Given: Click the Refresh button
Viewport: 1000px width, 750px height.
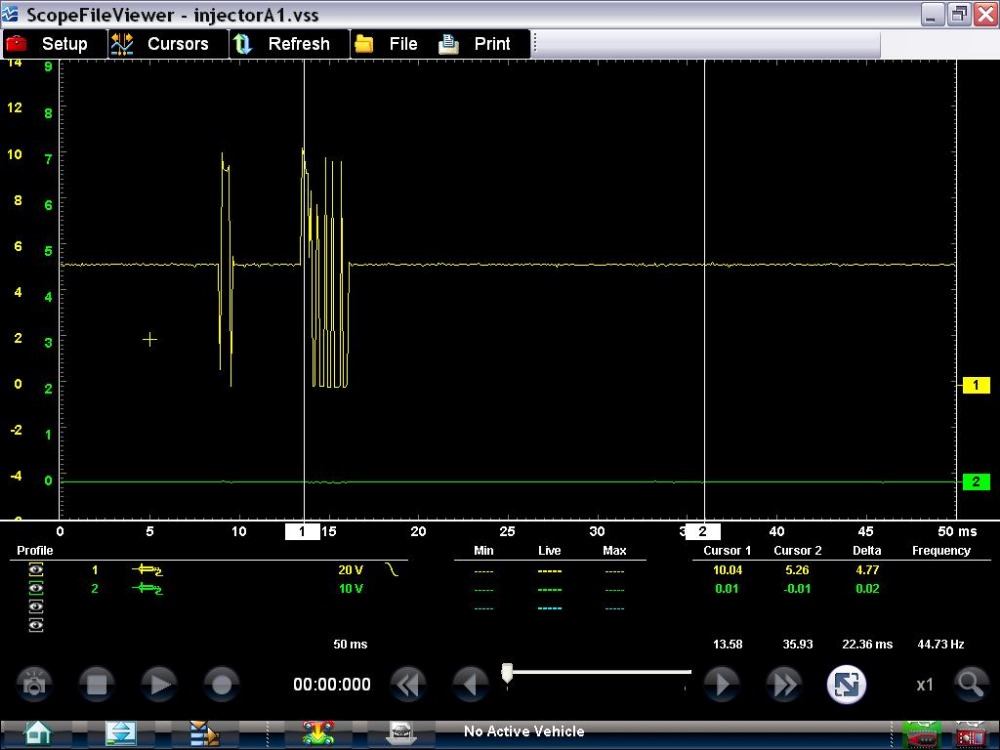Looking at the screenshot, I should coord(283,44).
